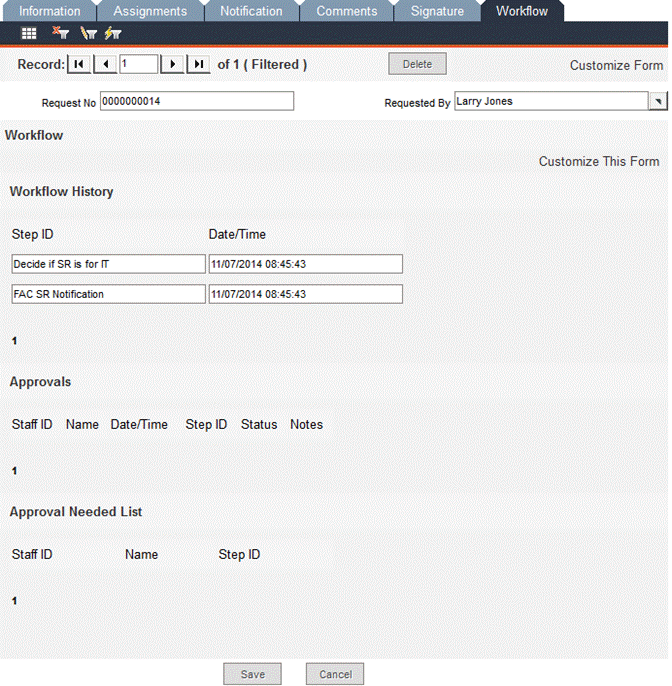Screen dimensions: 672x686
Task: Open the grid view icon
Action: click(x=29, y=33)
